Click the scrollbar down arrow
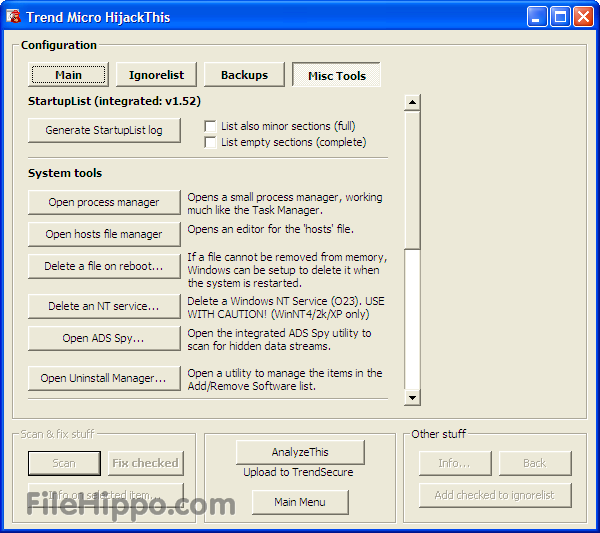Image resolution: width=600 pixels, height=533 pixels. click(x=412, y=398)
